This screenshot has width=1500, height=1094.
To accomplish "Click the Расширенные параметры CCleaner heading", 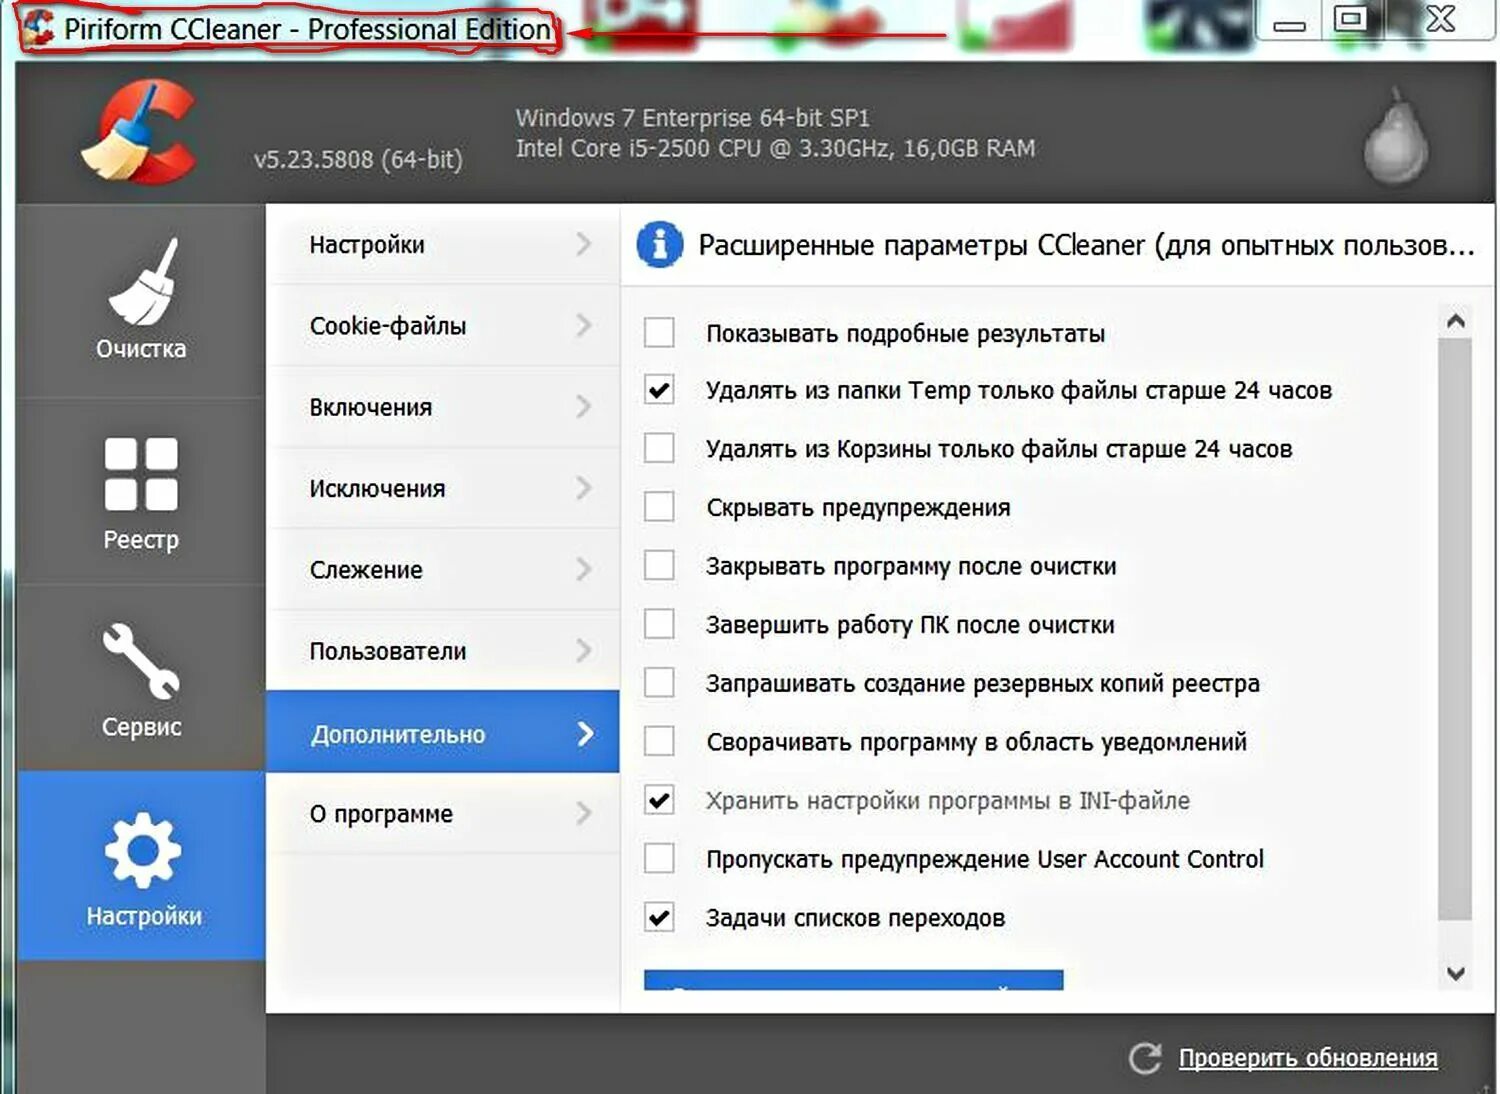I will (1086, 245).
